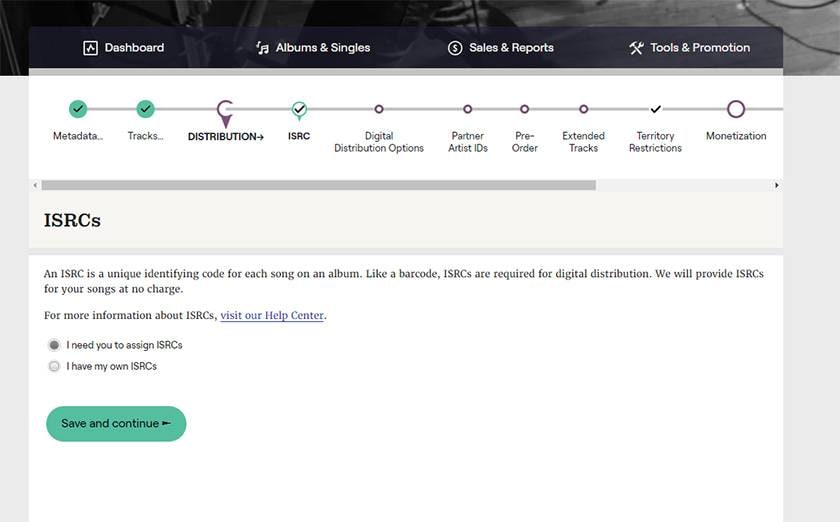Image resolution: width=840 pixels, height=522 pixels.
Task: Click the Dashboard activity icon
Action: point(91,48)
